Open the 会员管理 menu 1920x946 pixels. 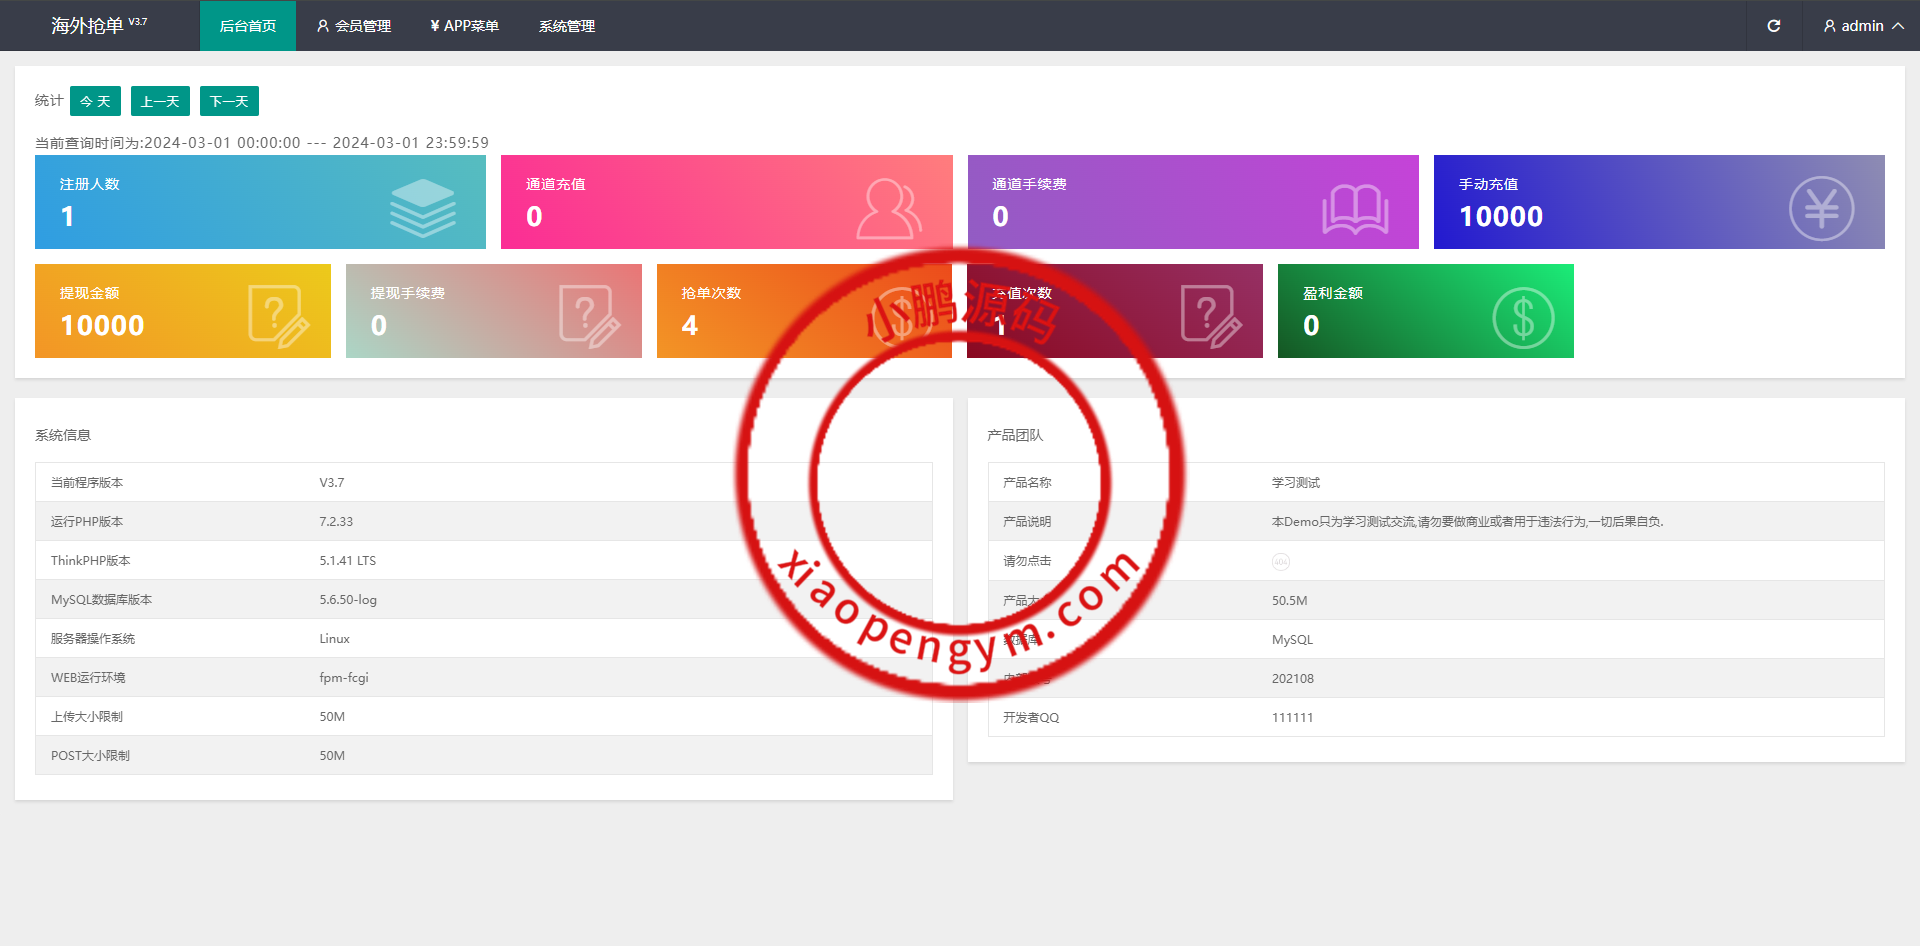click(354, 26)
